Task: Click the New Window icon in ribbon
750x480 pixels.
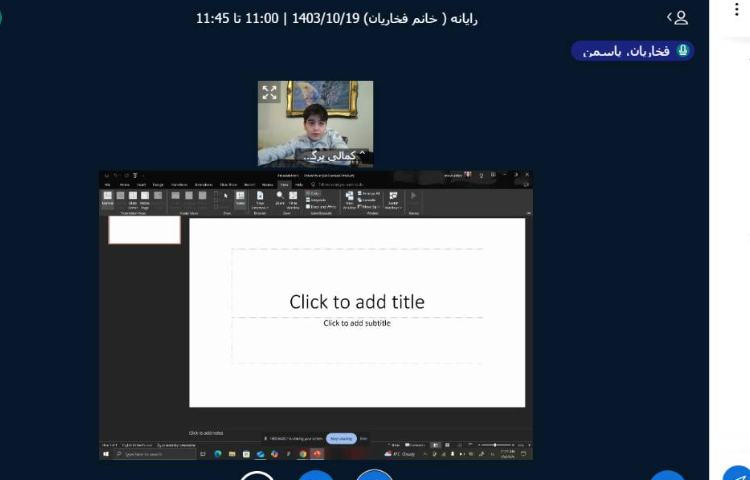Action: [x=349, y=197]
